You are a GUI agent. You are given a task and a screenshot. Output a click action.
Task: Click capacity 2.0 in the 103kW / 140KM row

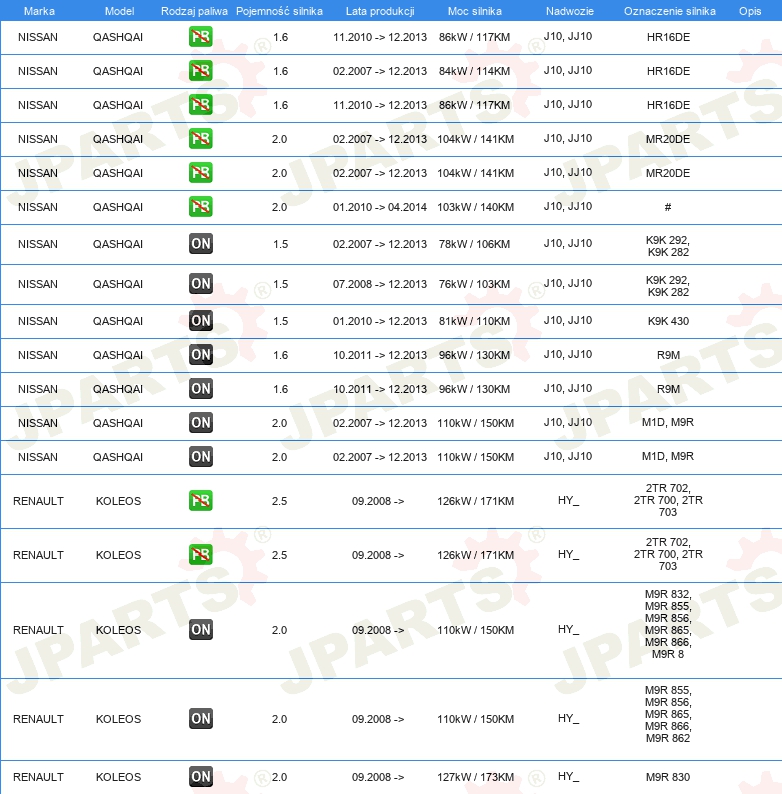tap(280, 207)
